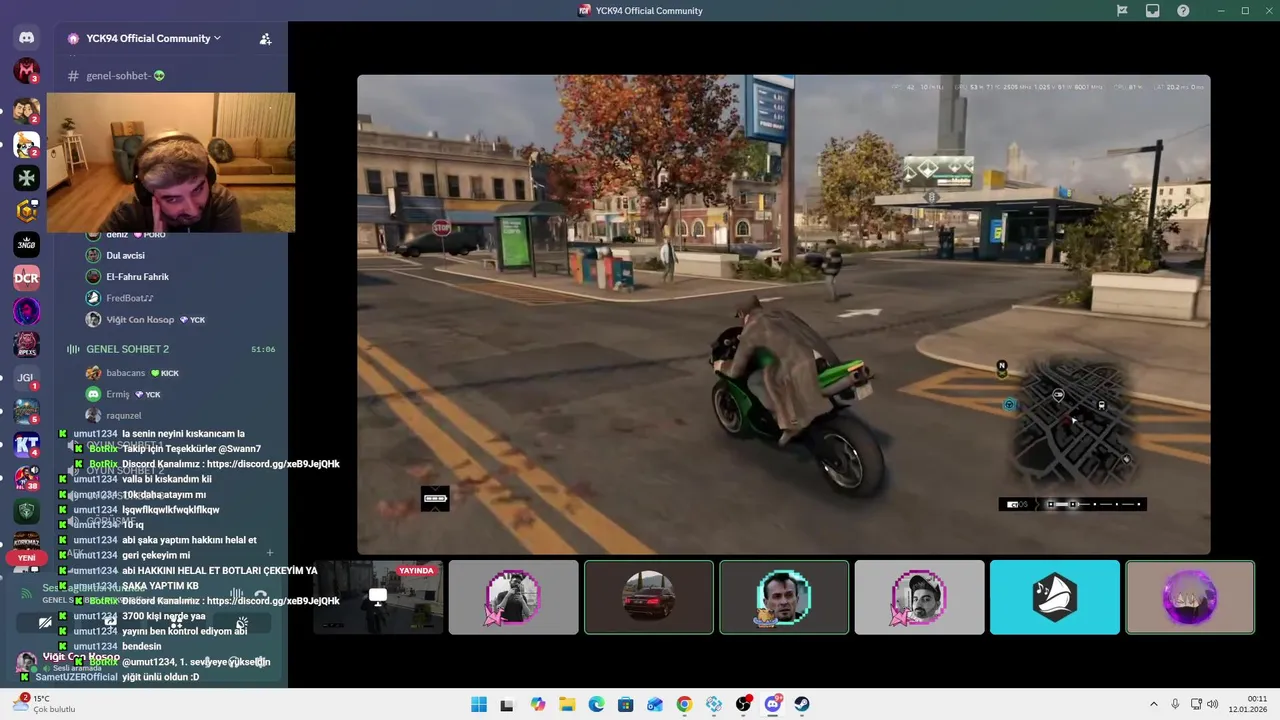
Task: Click the webcam picture-in-picture overlay
Action: point(171,163)
